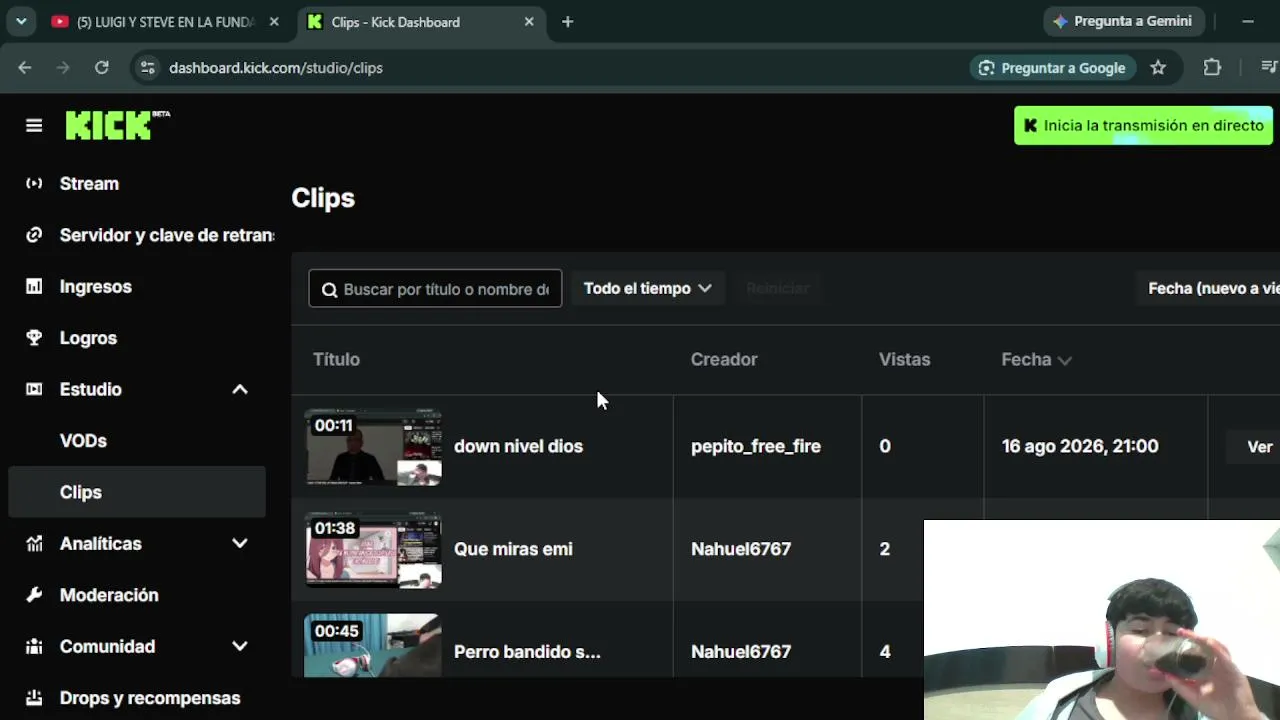Click the Moderación wrench icon
Screen dimensions: 1280x720
(34, 595)
